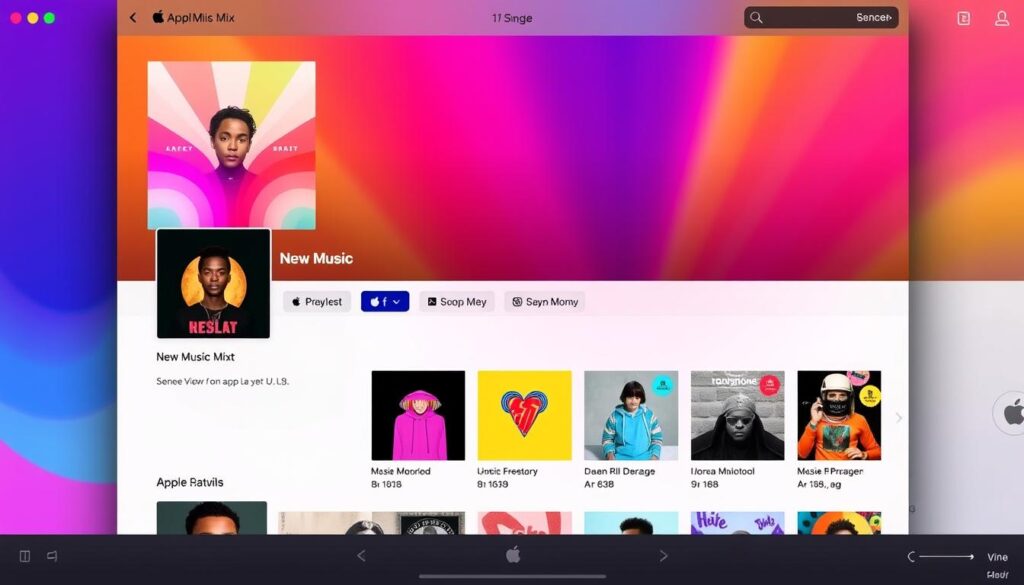
Task: Open the large rainbow album cover
Action: click(232, 145)
